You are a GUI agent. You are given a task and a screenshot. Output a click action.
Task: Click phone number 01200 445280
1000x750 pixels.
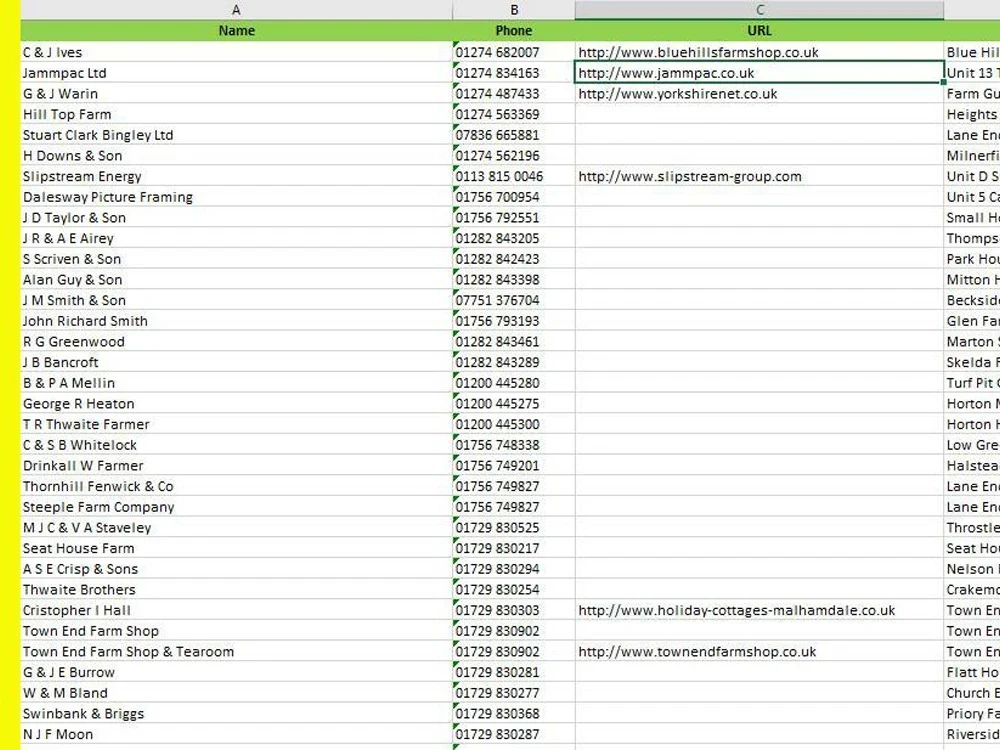tap(513, 383)
